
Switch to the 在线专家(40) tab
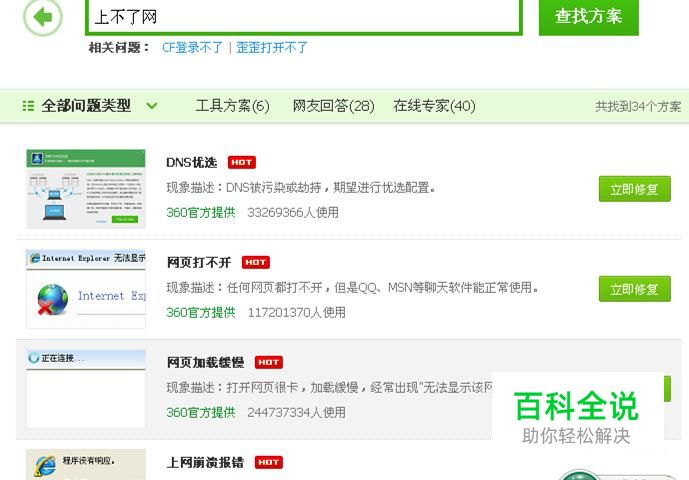point(434,106)
